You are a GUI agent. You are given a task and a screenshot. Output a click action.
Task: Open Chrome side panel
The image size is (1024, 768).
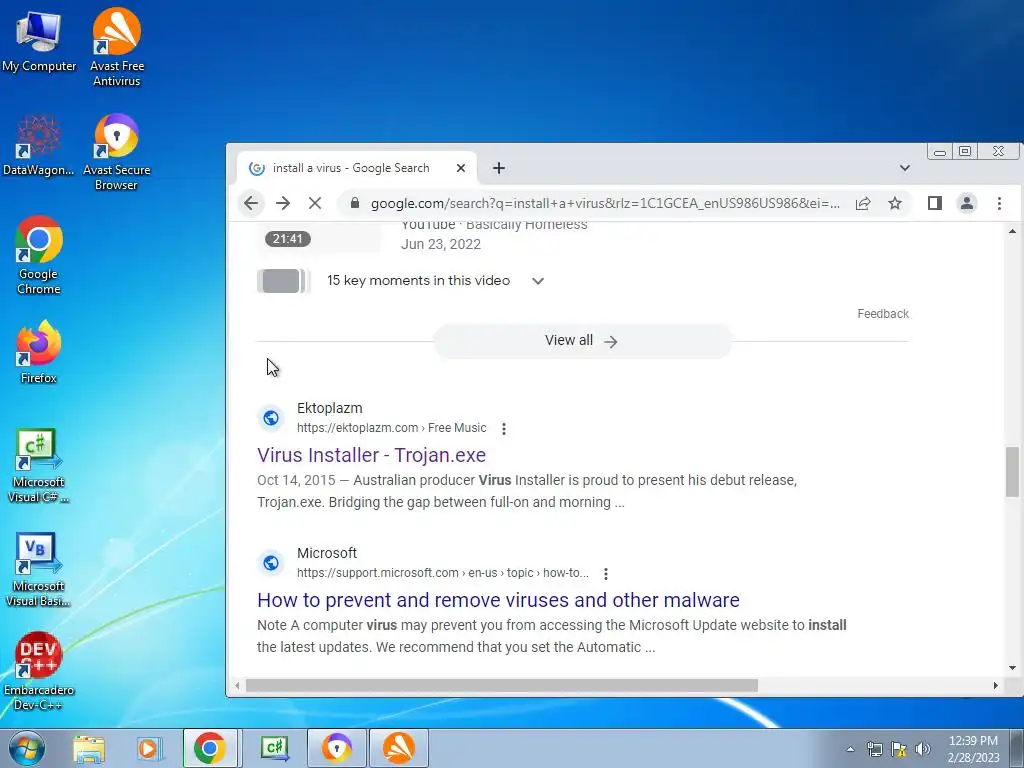click(x=935, y=203)
